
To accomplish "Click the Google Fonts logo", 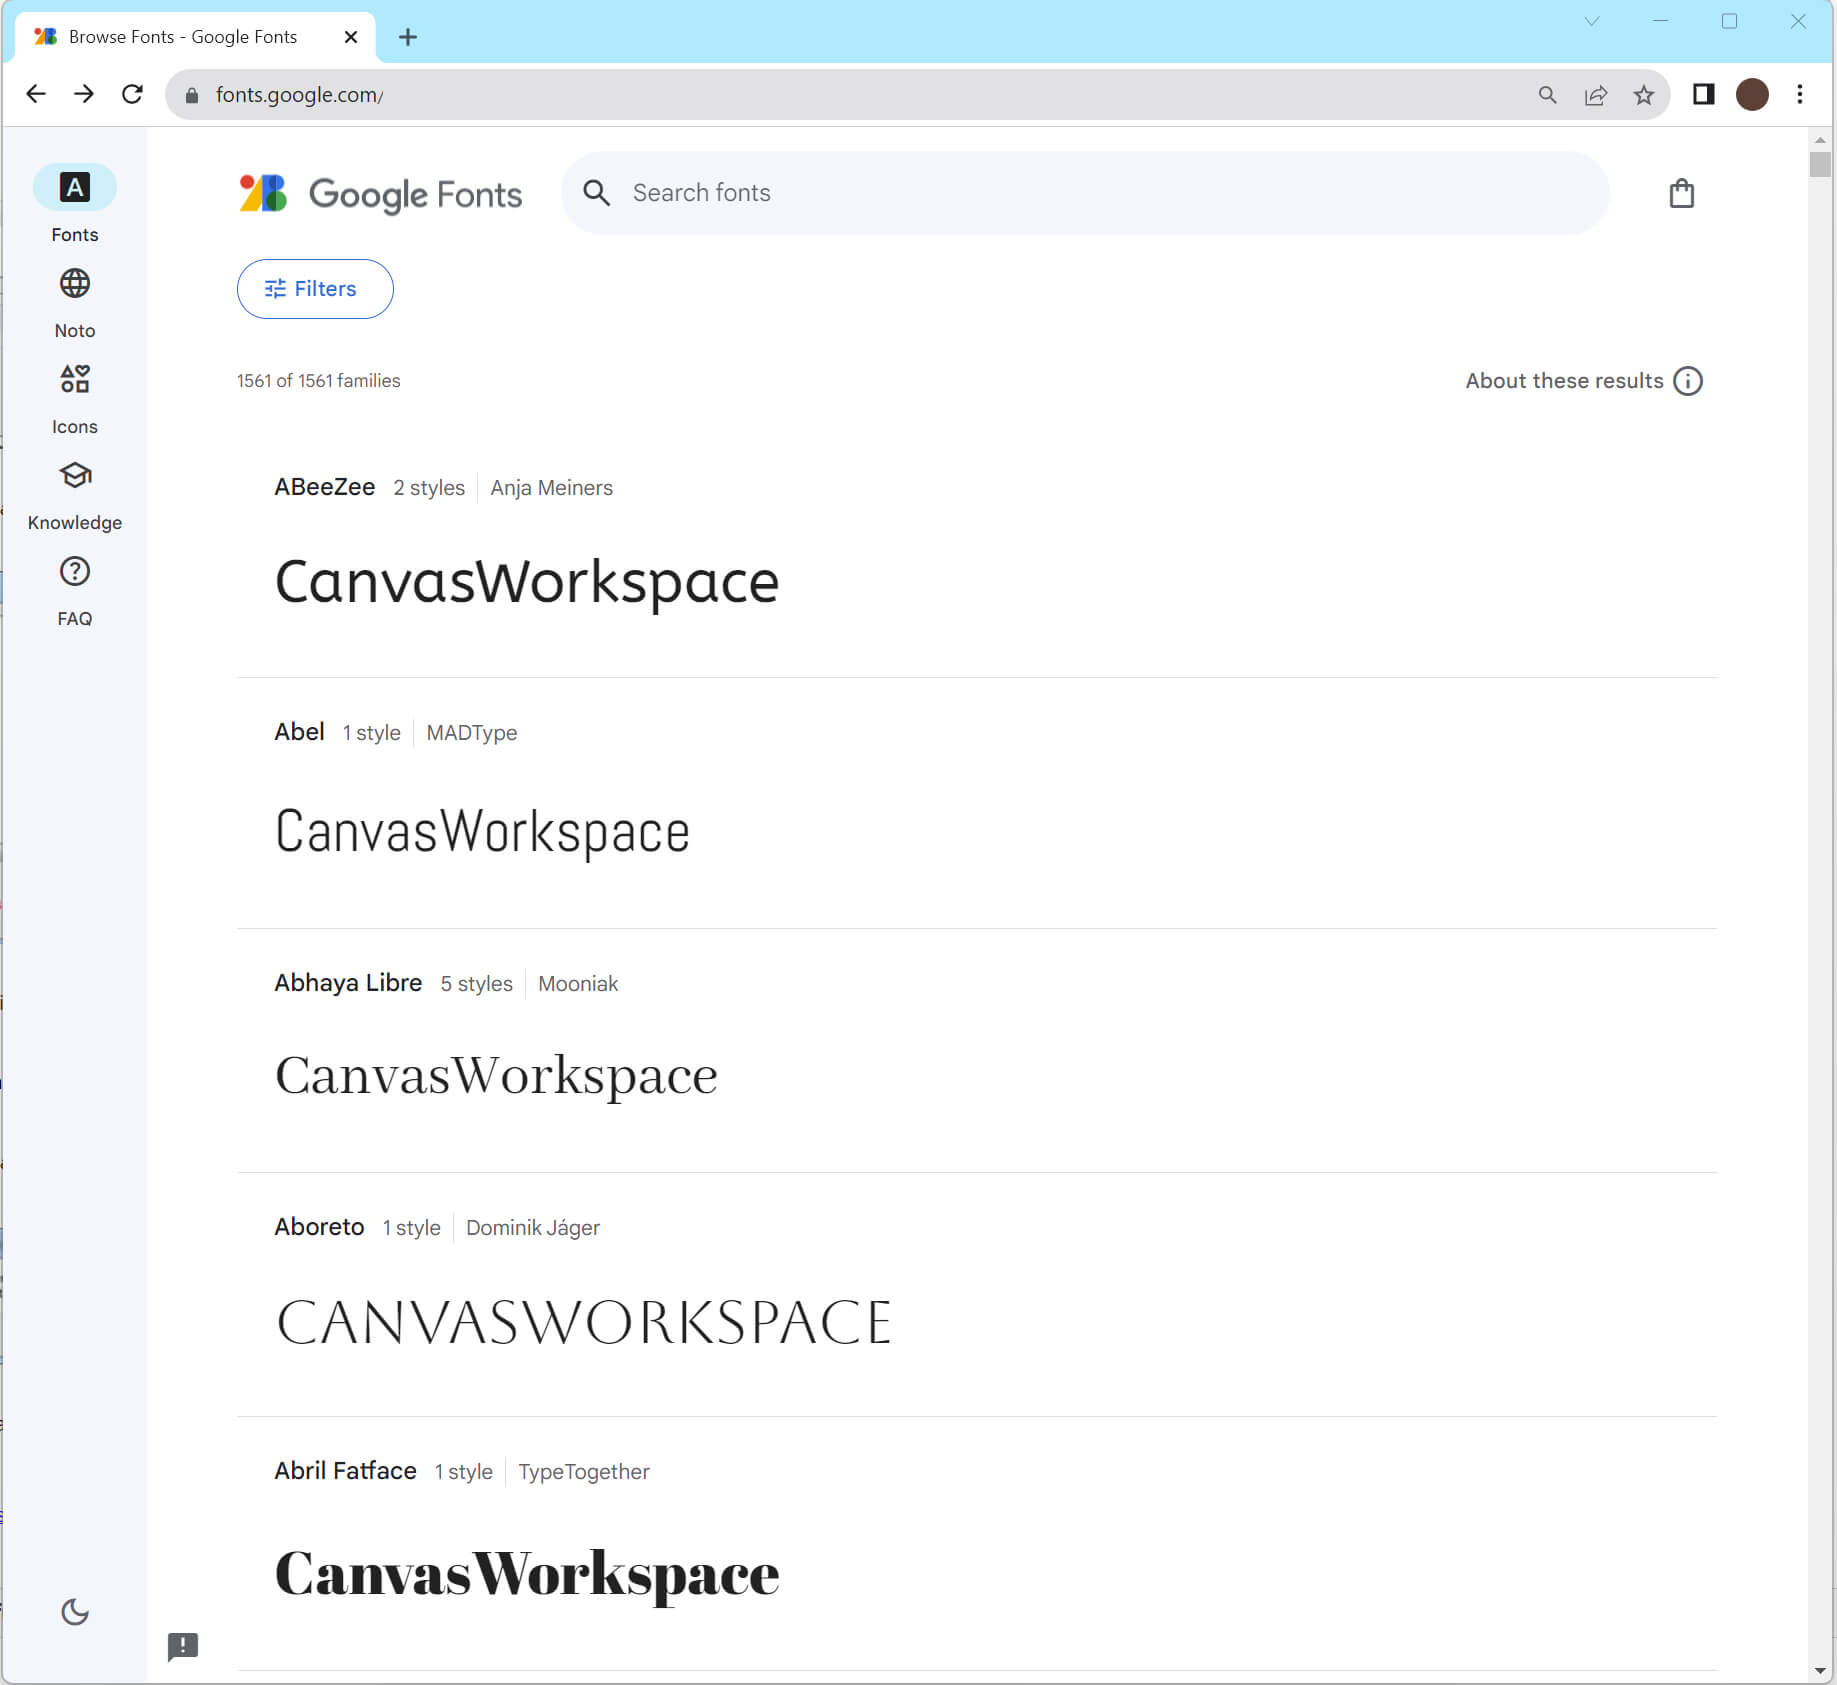I will 380,194.
